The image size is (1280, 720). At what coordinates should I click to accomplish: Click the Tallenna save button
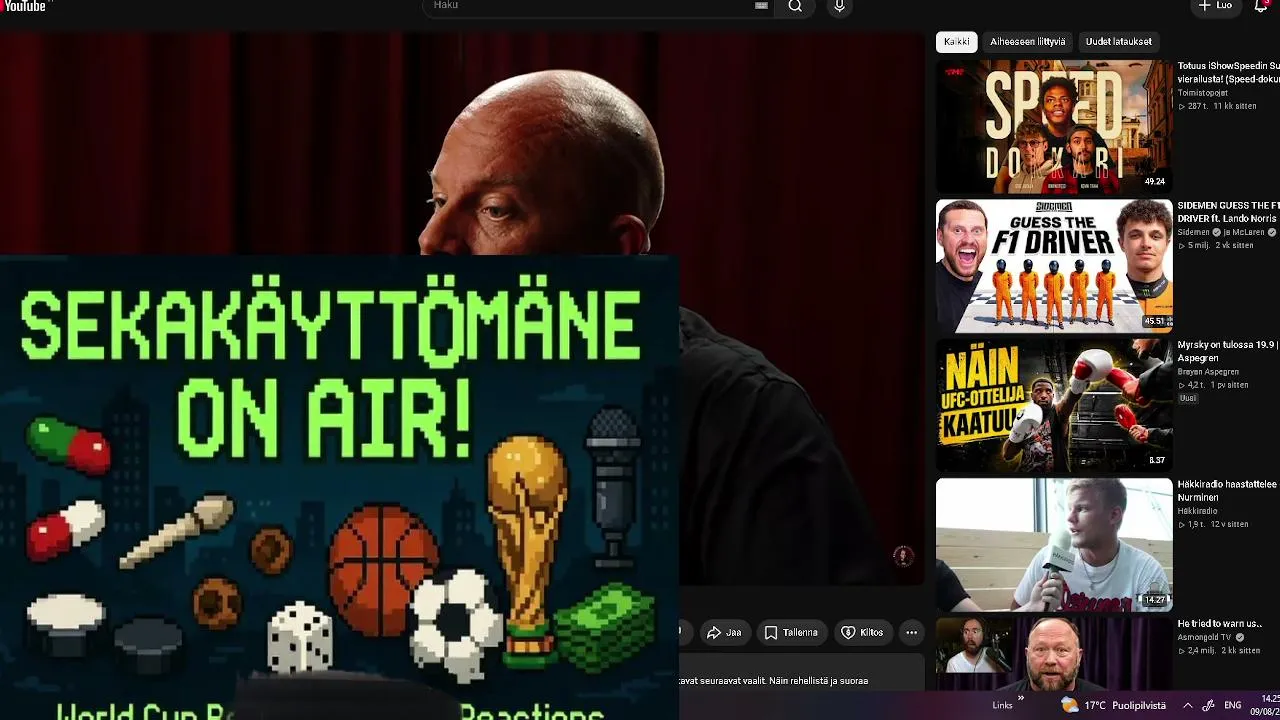click(x=792, y=633)
